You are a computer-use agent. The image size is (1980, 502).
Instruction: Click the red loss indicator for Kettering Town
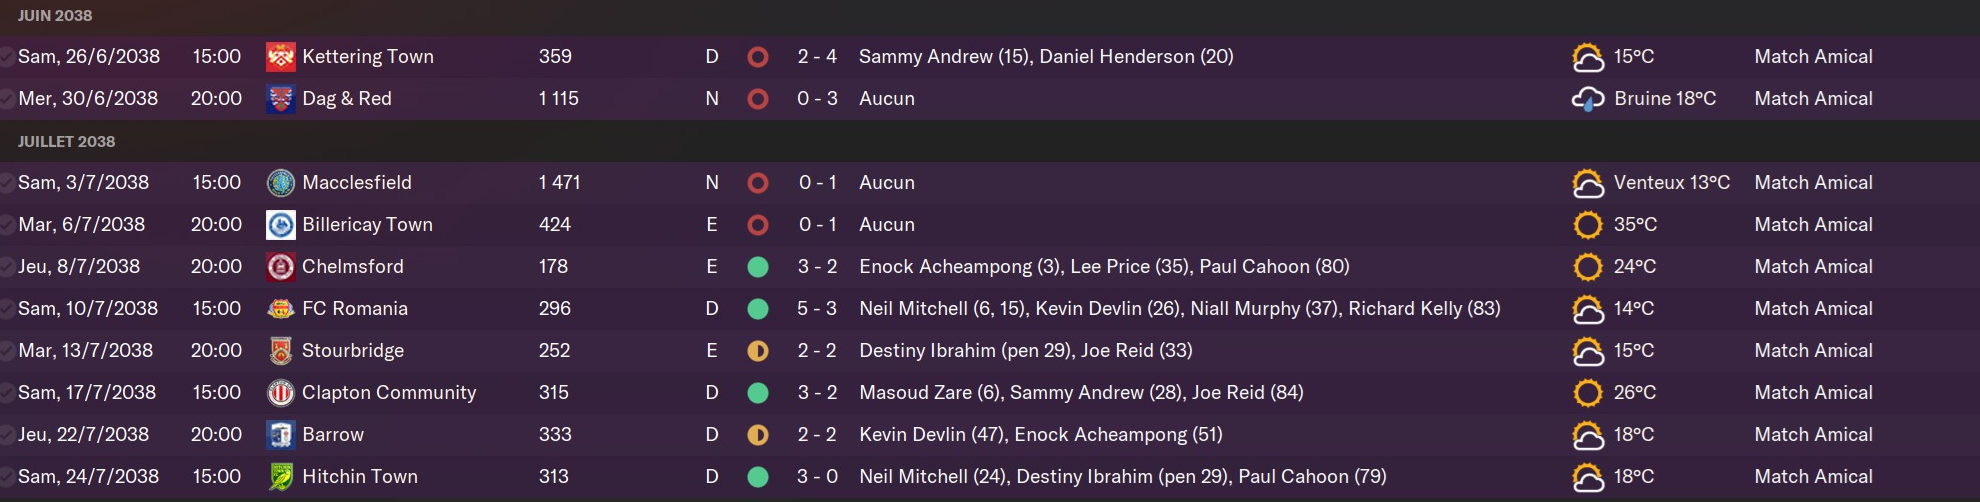point(758,57)
